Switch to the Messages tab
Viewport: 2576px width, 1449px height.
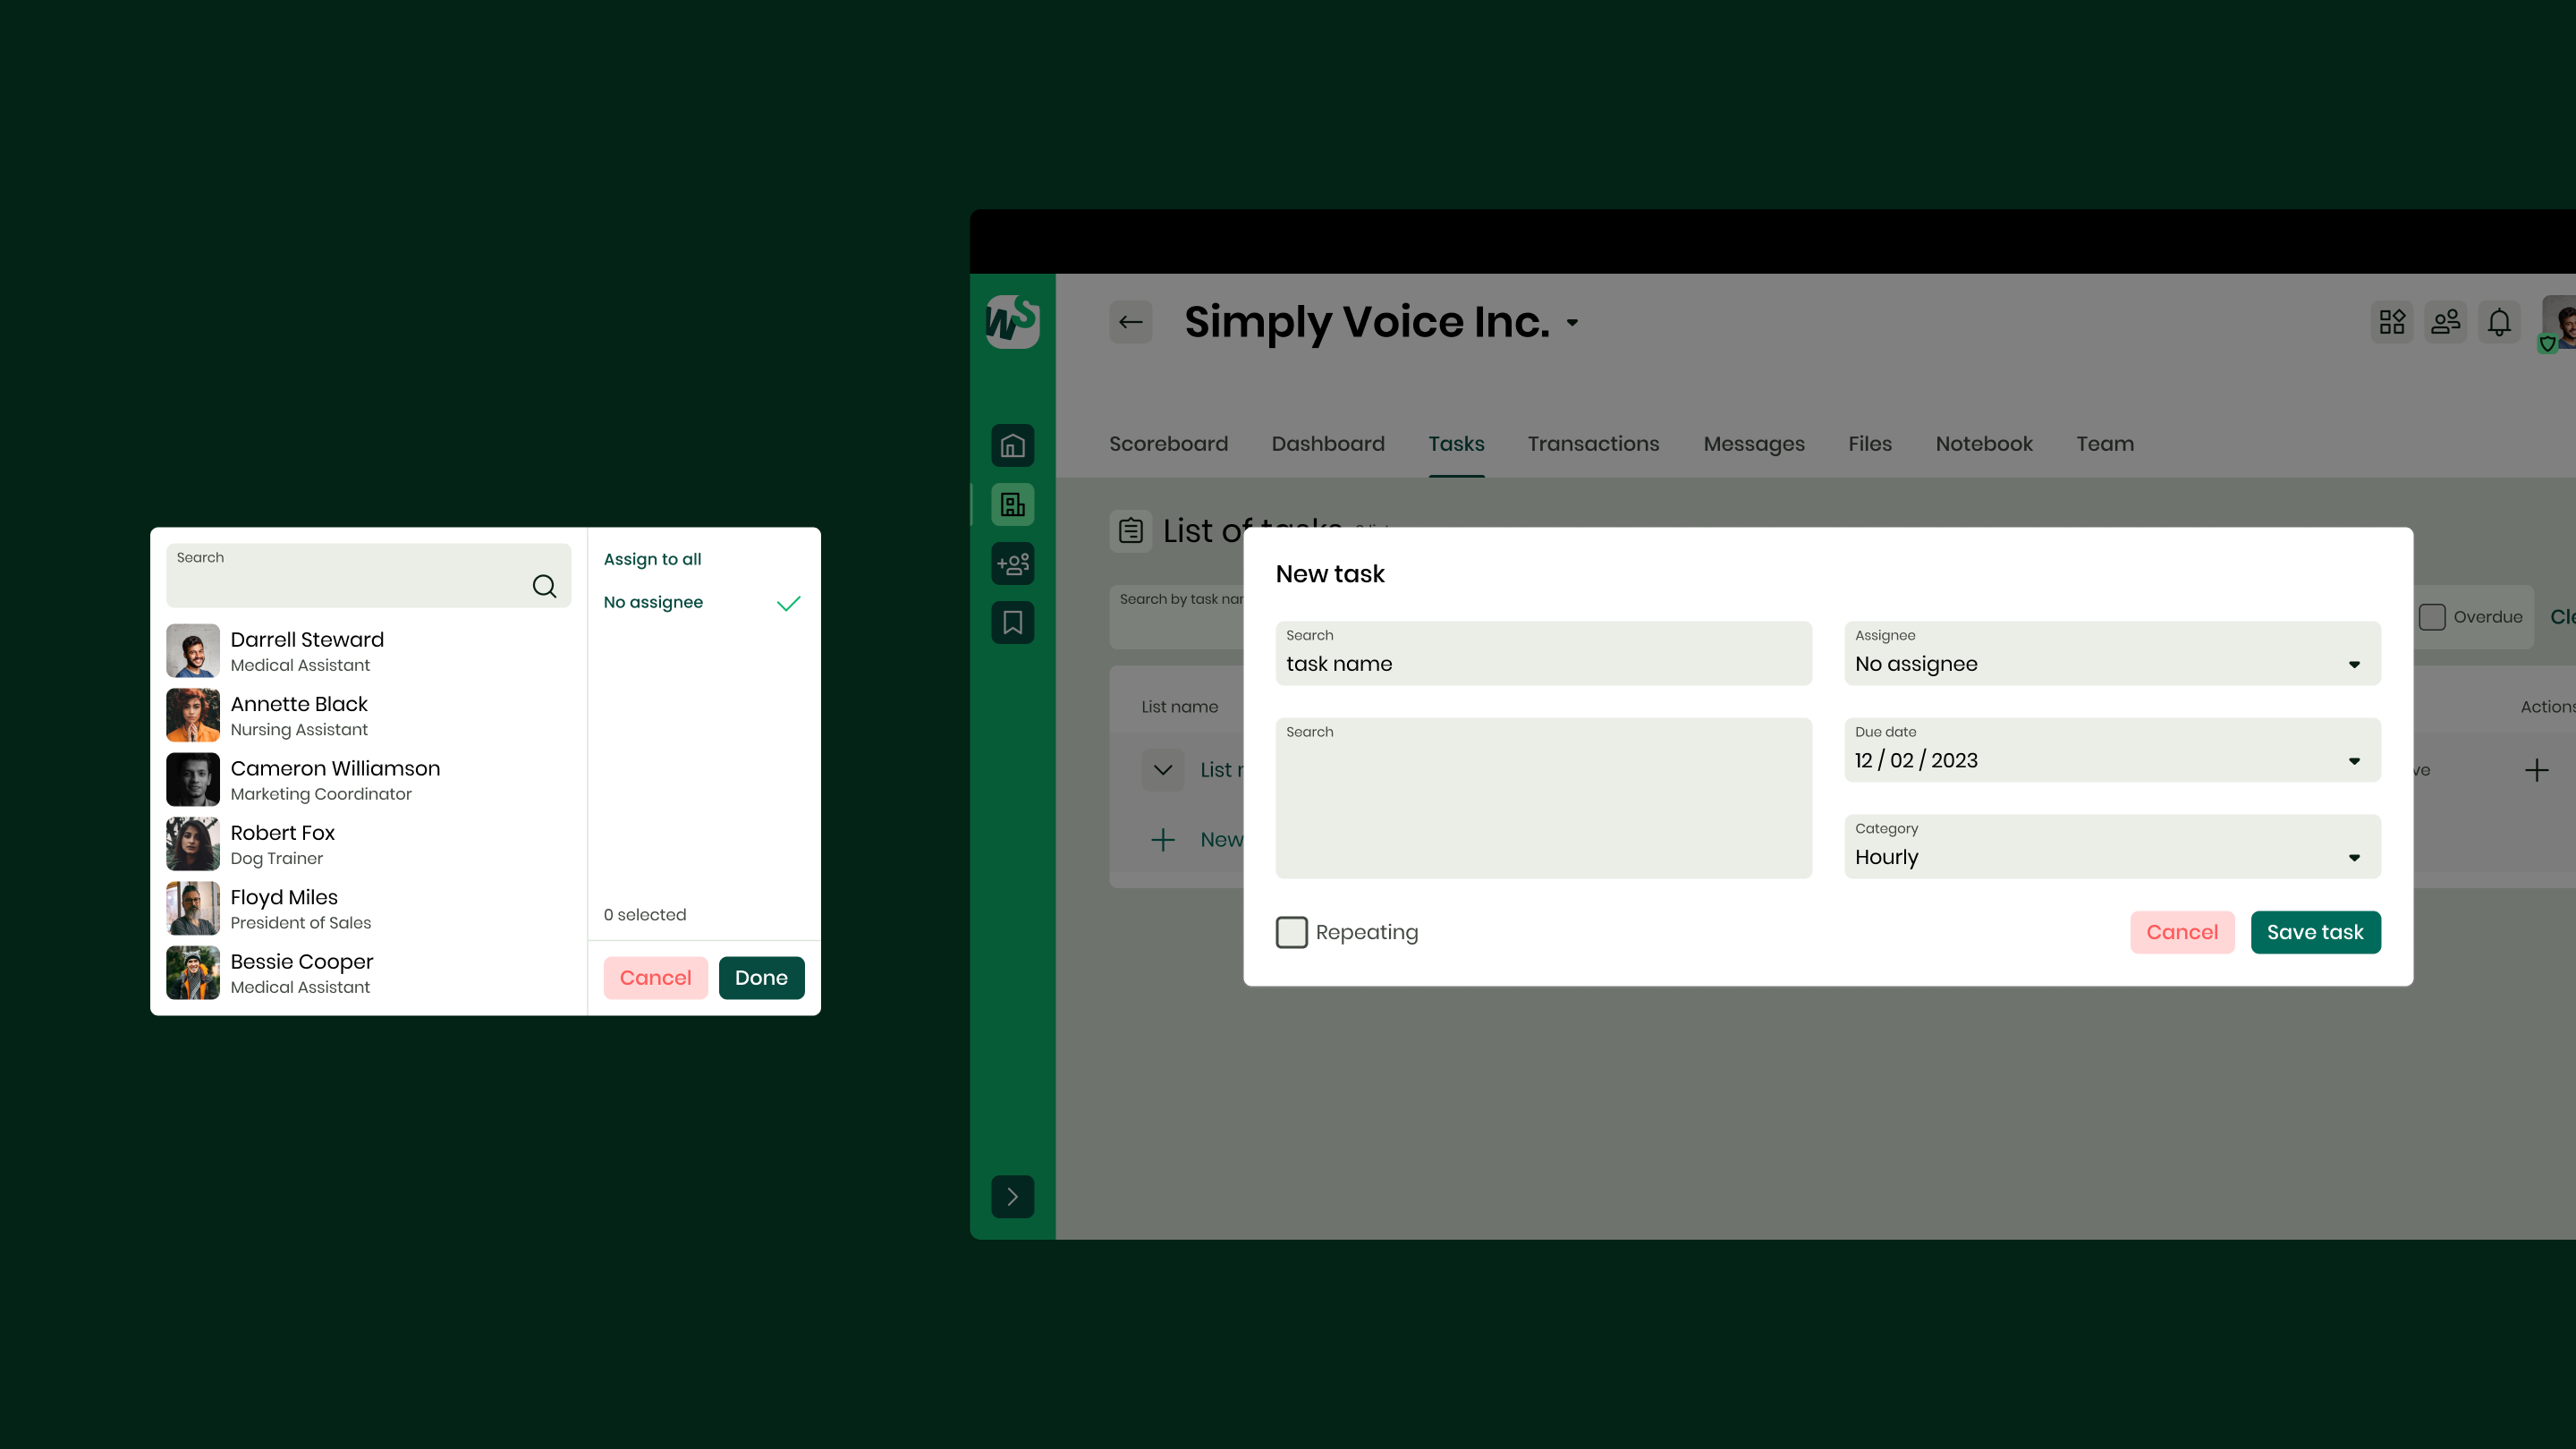1754,444
